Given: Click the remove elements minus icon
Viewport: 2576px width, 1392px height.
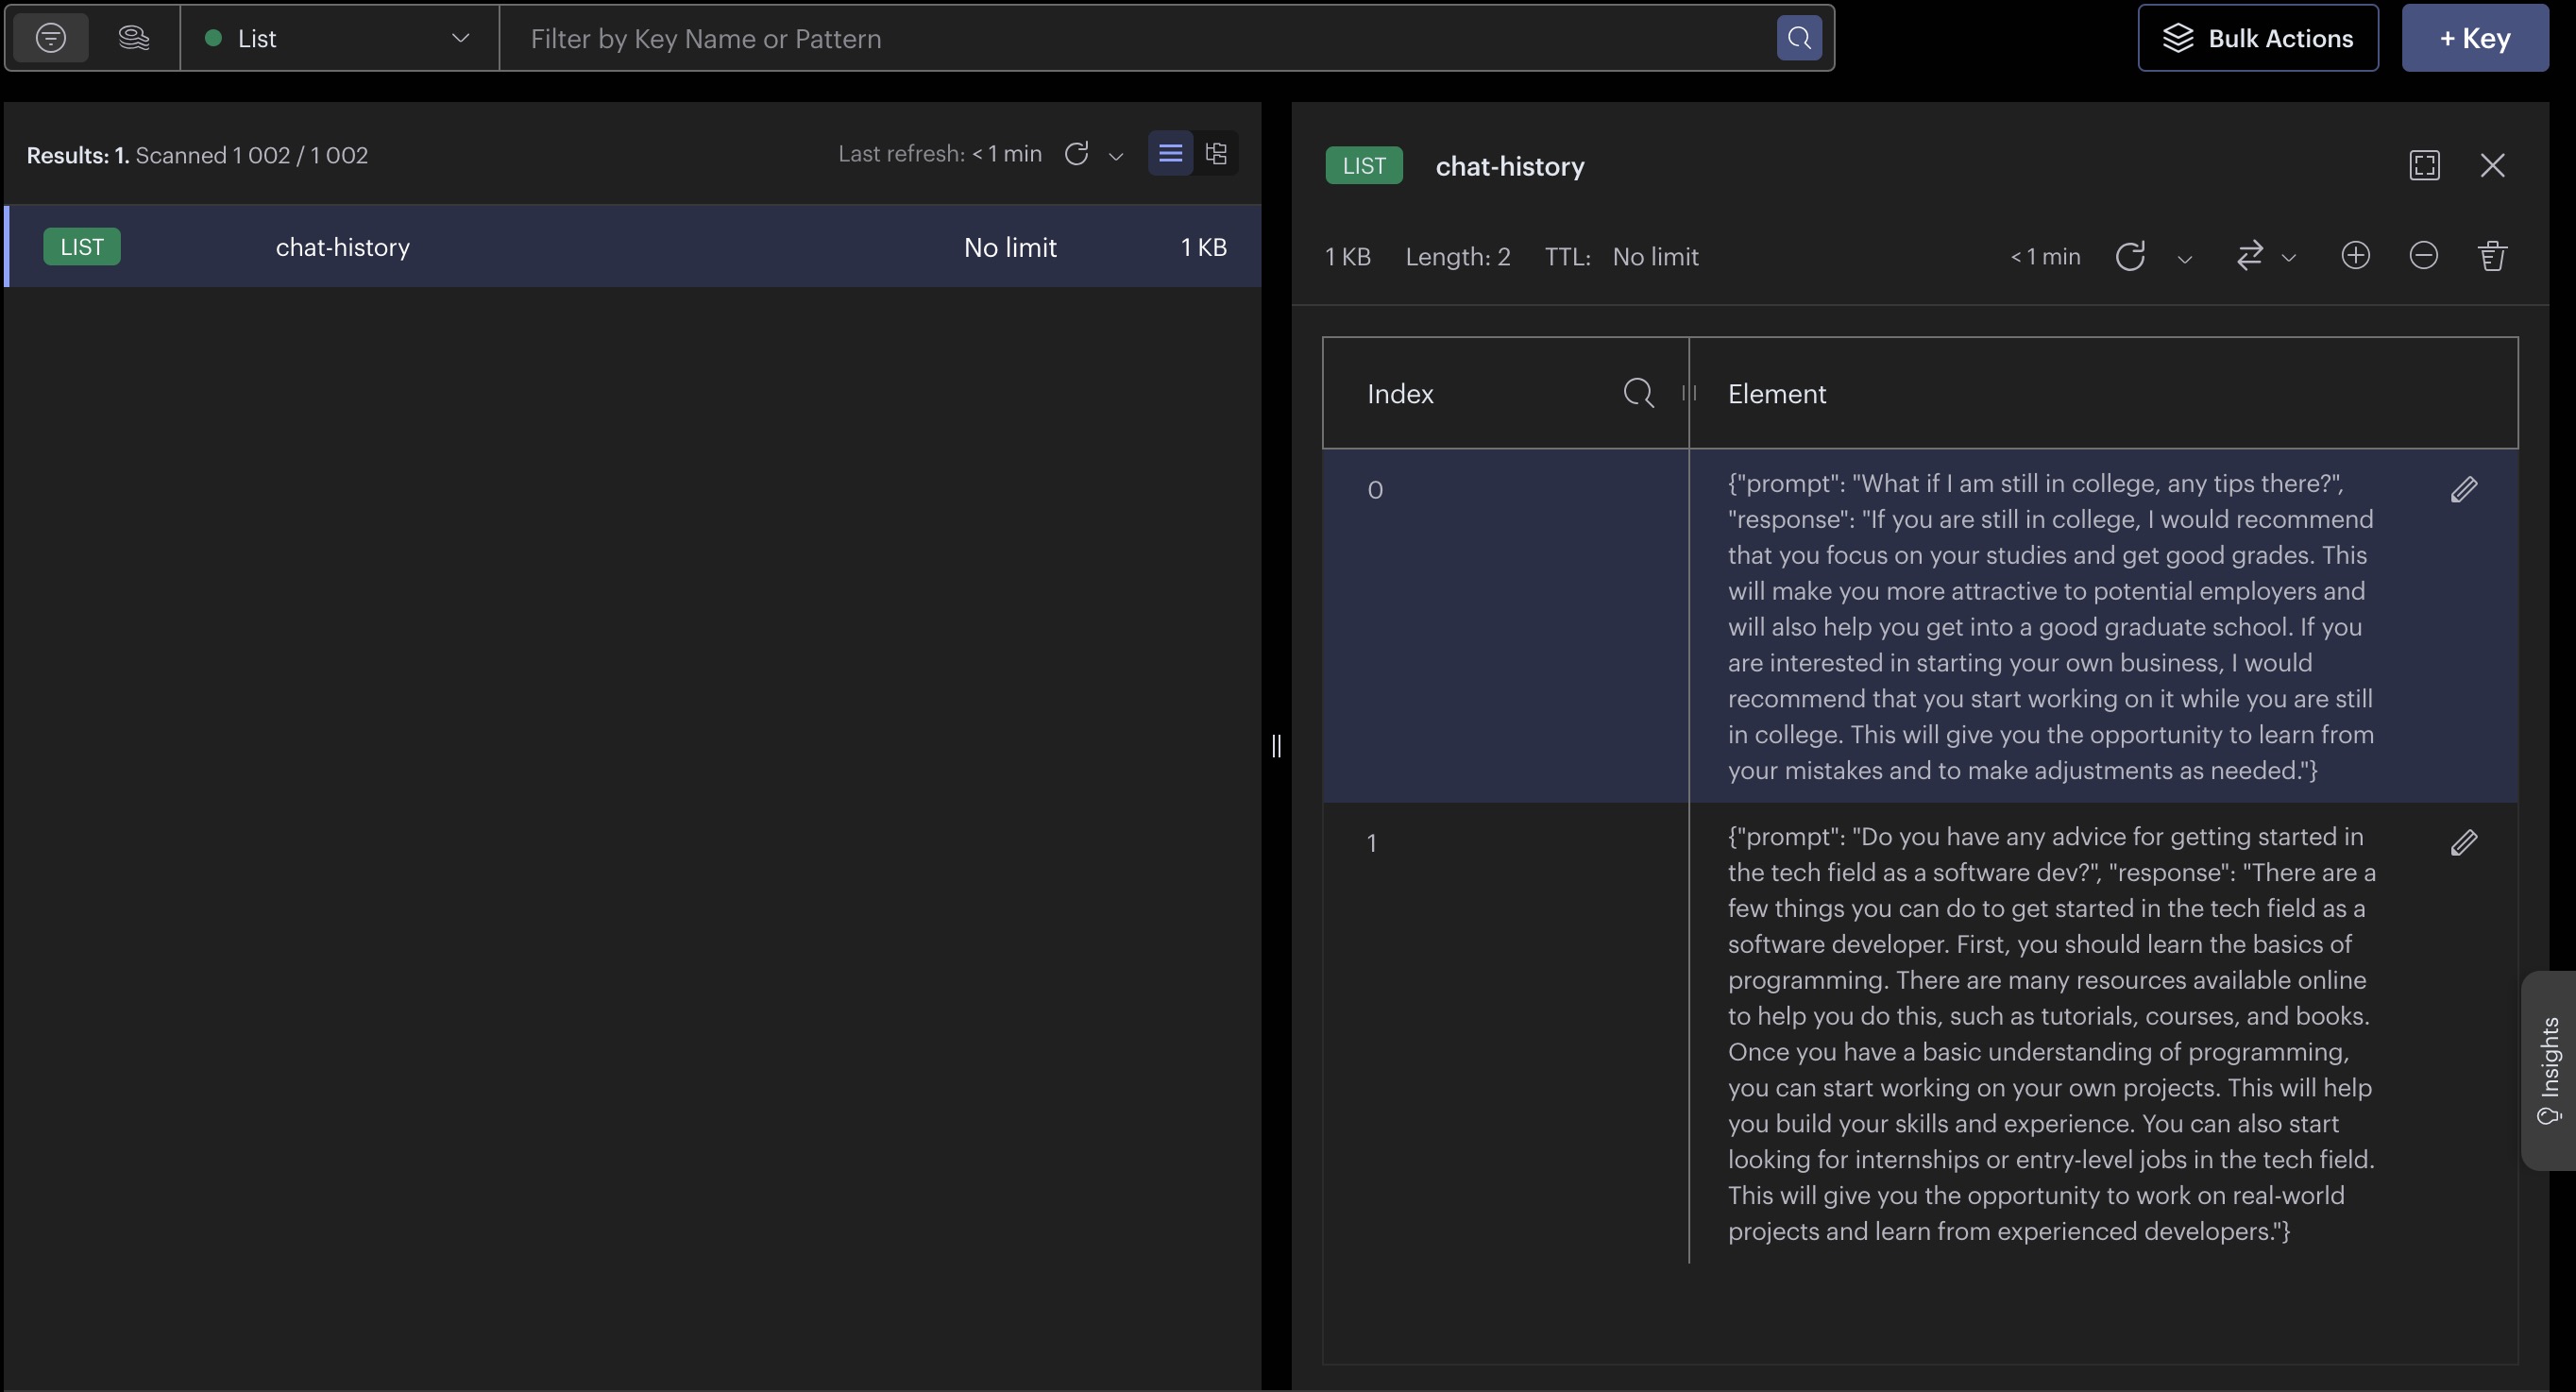Looking at the screenshot, I should [2423, 256].
